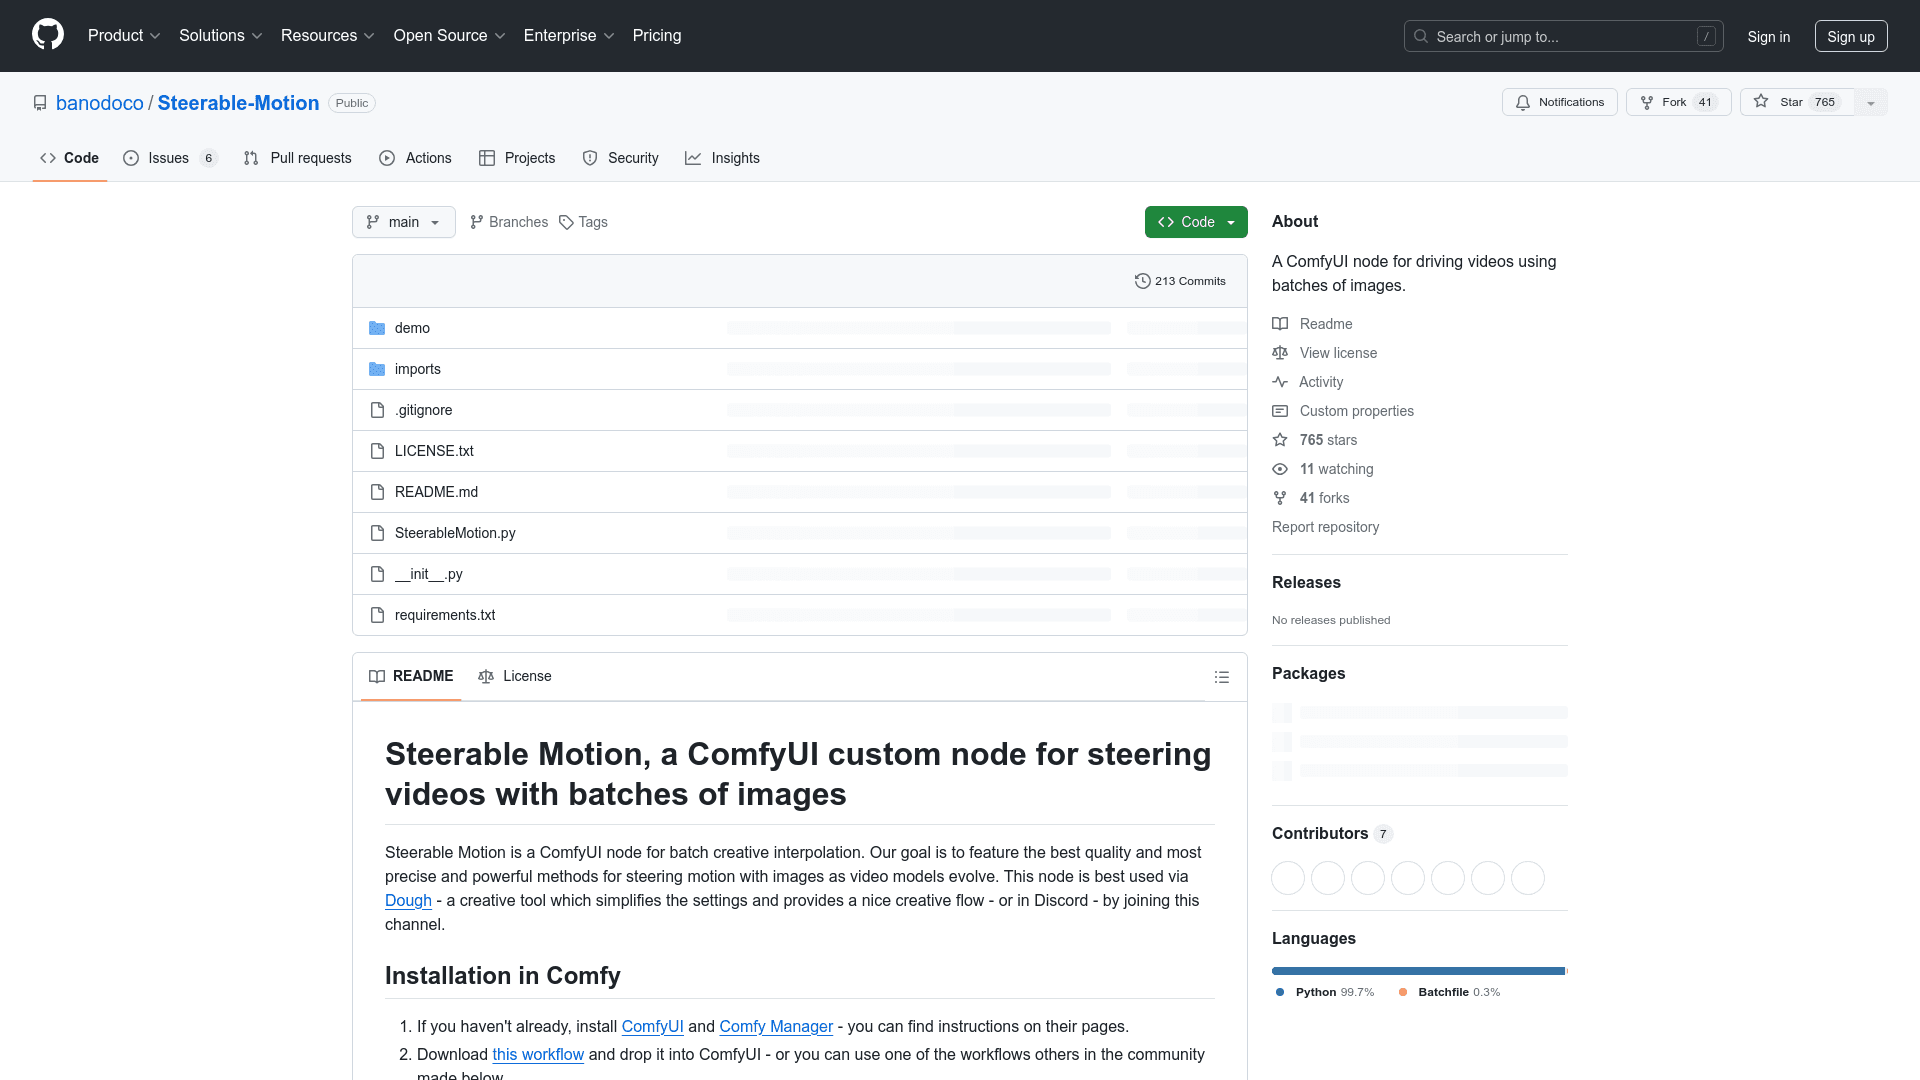Click the Tags label icon

point(566,222)
